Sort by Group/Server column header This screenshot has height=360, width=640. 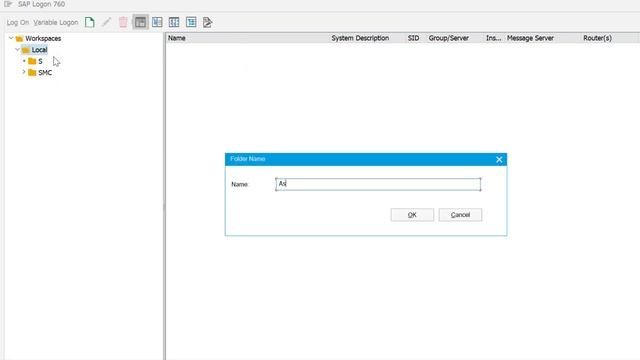455,38
